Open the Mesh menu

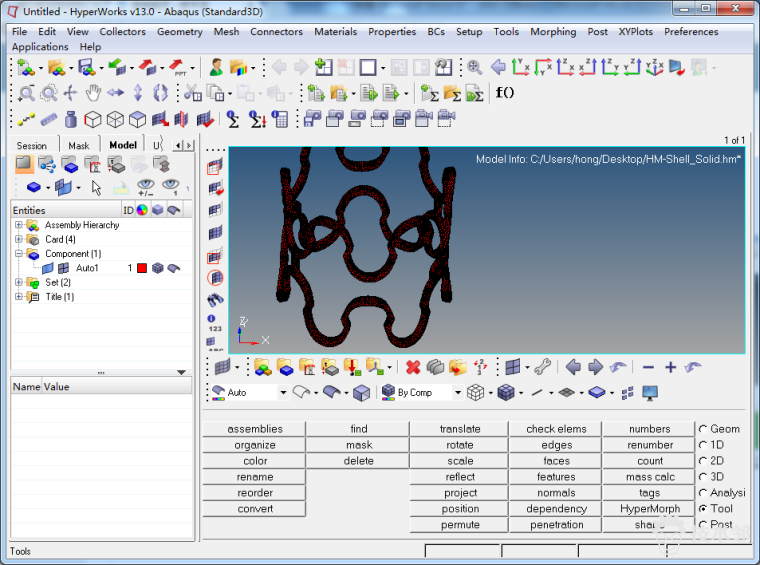tap(226, 31)
